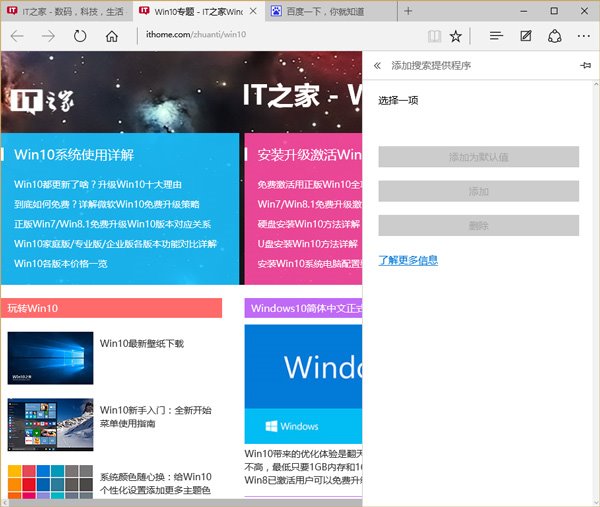Click the IT之家 logo in banner
This screenshot has width=600, height=507.
[42, 101]
